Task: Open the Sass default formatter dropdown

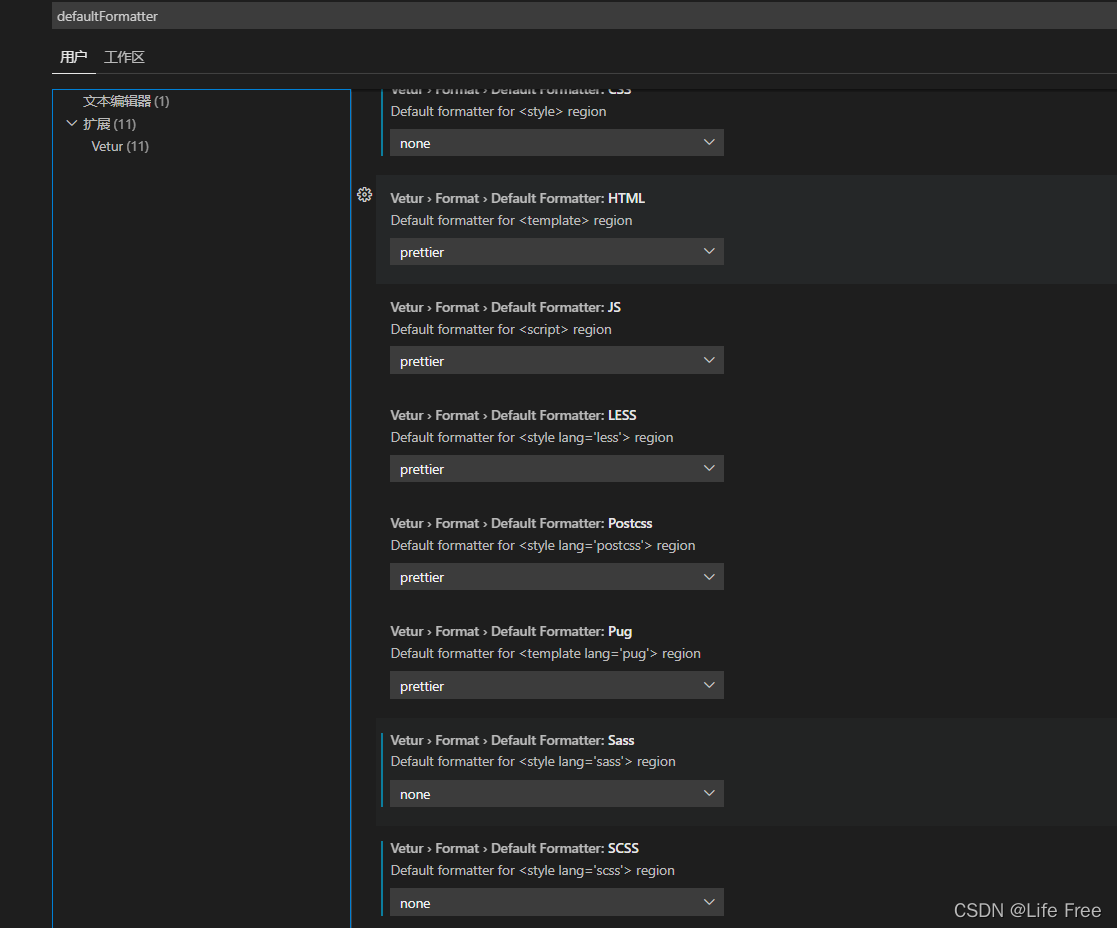Action: pos(556,793)
